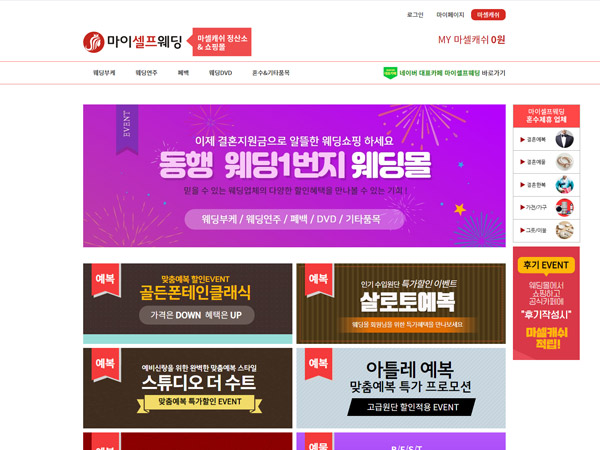Open the 웨딩연주 menu item
Screen dimensions: 600x450
[x=146, y=73]
